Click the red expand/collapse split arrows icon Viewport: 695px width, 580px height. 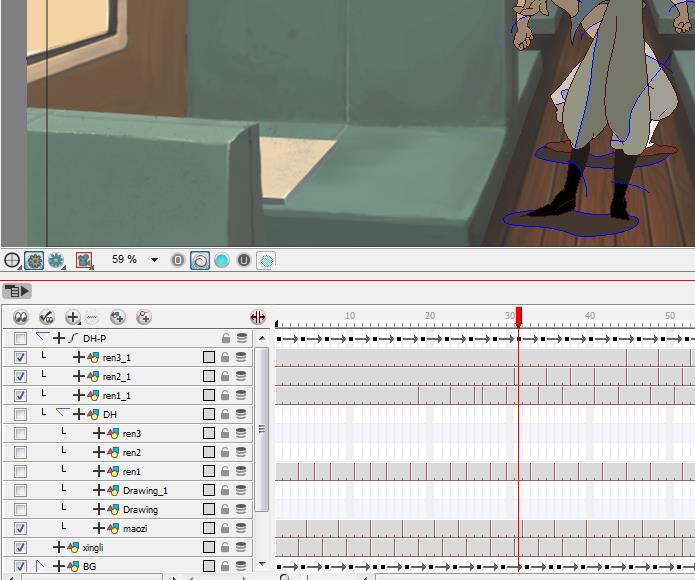(258, 317)
